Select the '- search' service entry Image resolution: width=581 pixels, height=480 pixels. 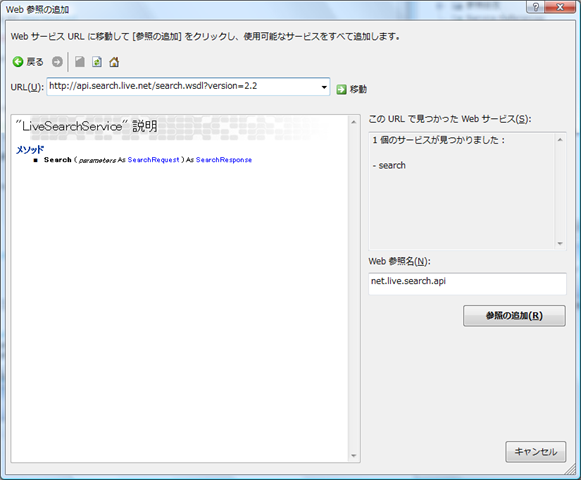click(389, 165)
